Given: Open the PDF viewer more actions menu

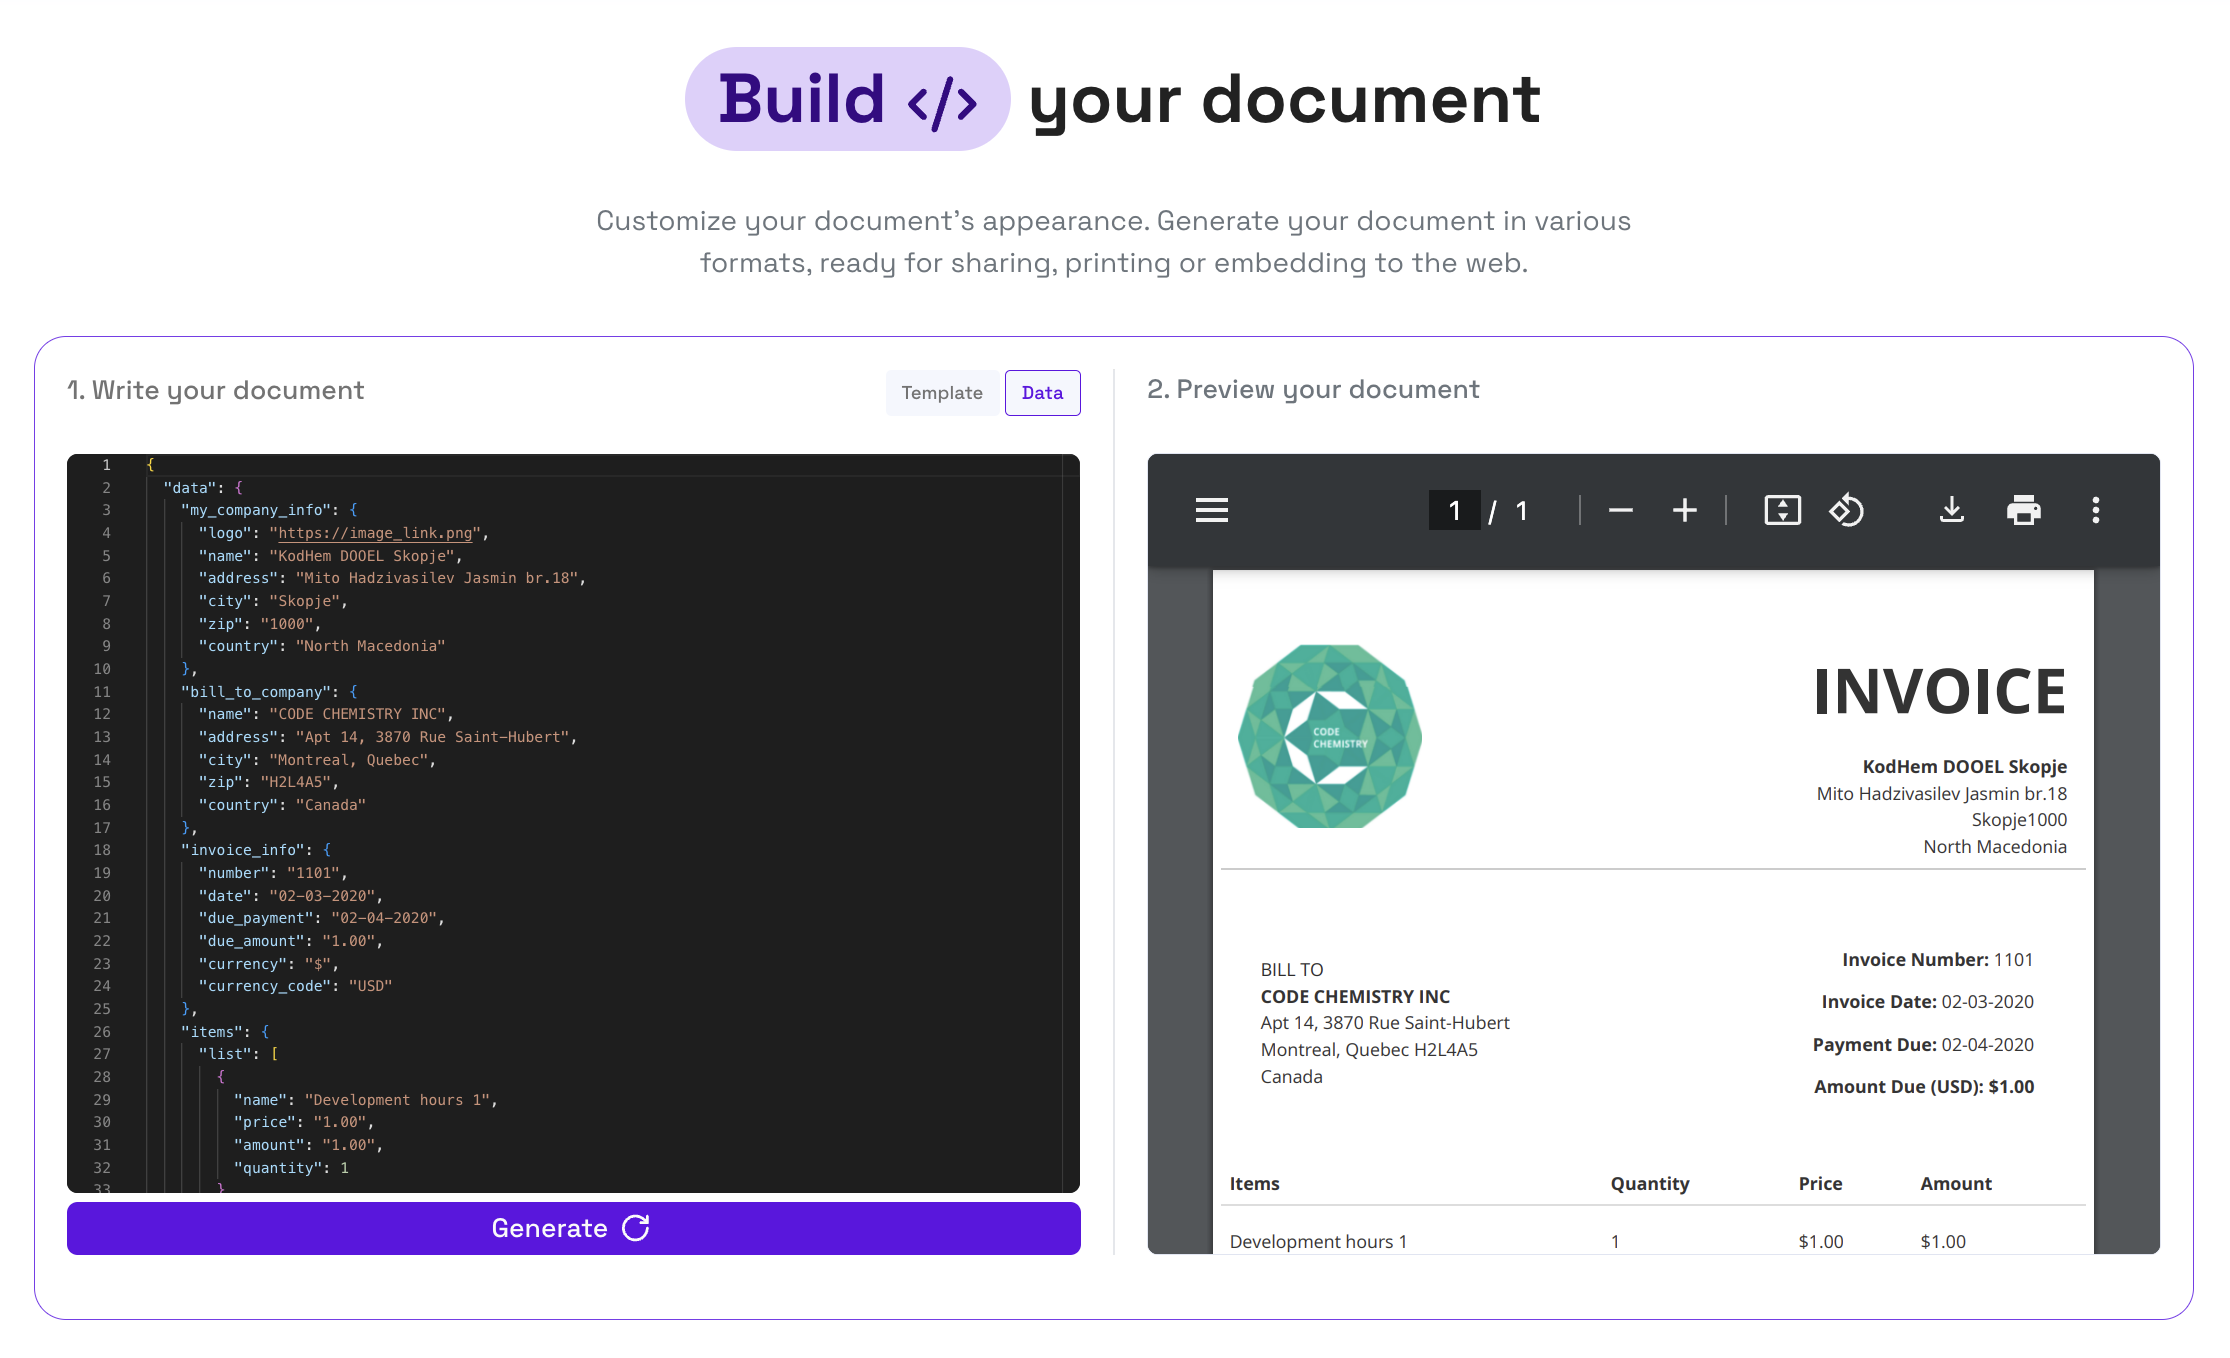Looking at the screenshot, I should [2095, 510].
